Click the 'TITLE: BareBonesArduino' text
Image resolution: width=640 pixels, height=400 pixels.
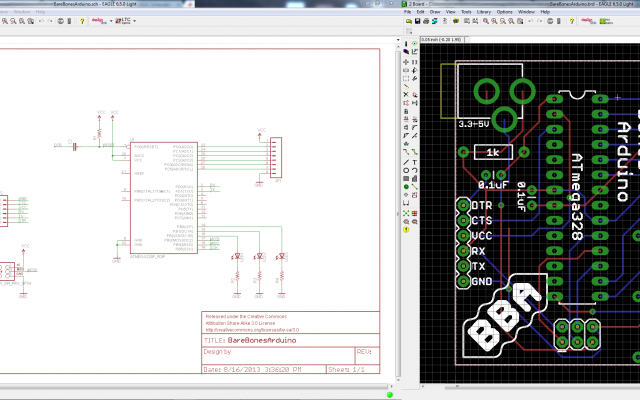250,340
